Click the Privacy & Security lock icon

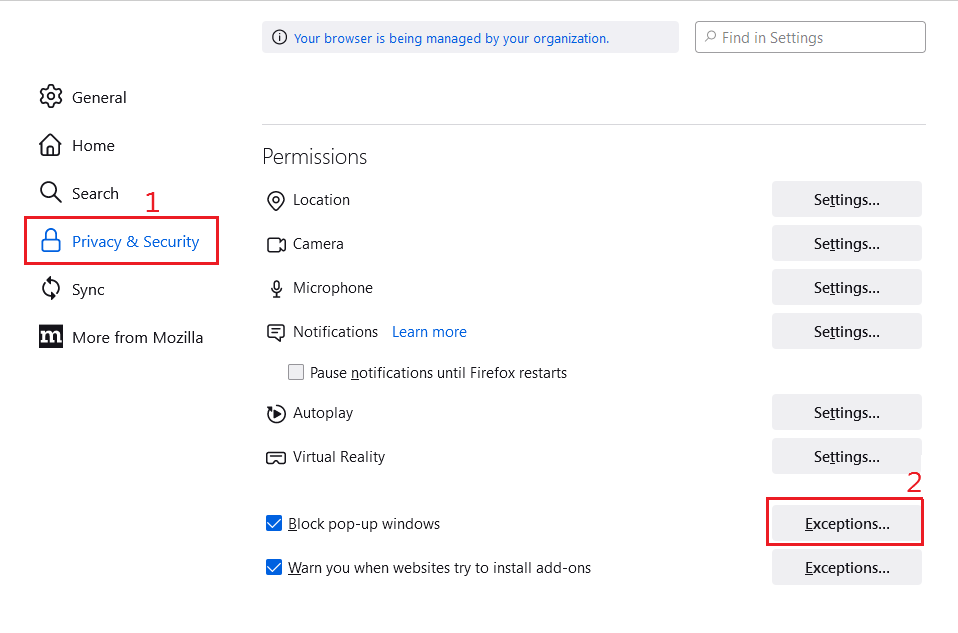(50, 241)
